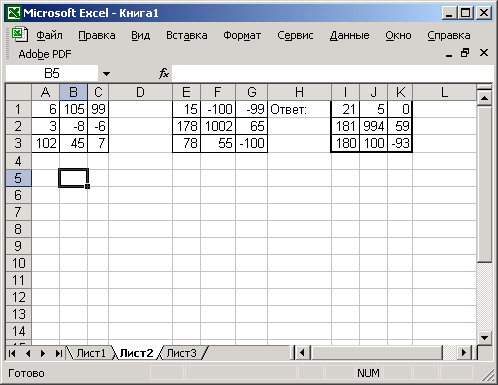This screenshot has height=385, width=498.
Task: Click the Name Box showing B5
Action: point(52,73)
